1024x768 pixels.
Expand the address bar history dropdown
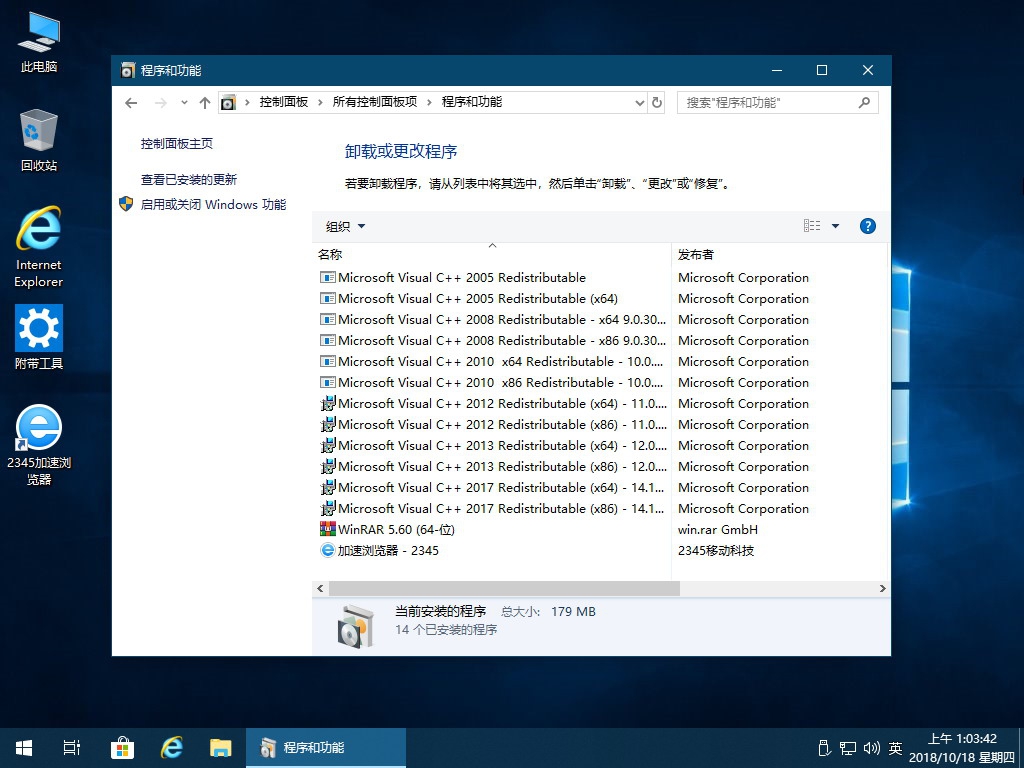click(640, 103)
